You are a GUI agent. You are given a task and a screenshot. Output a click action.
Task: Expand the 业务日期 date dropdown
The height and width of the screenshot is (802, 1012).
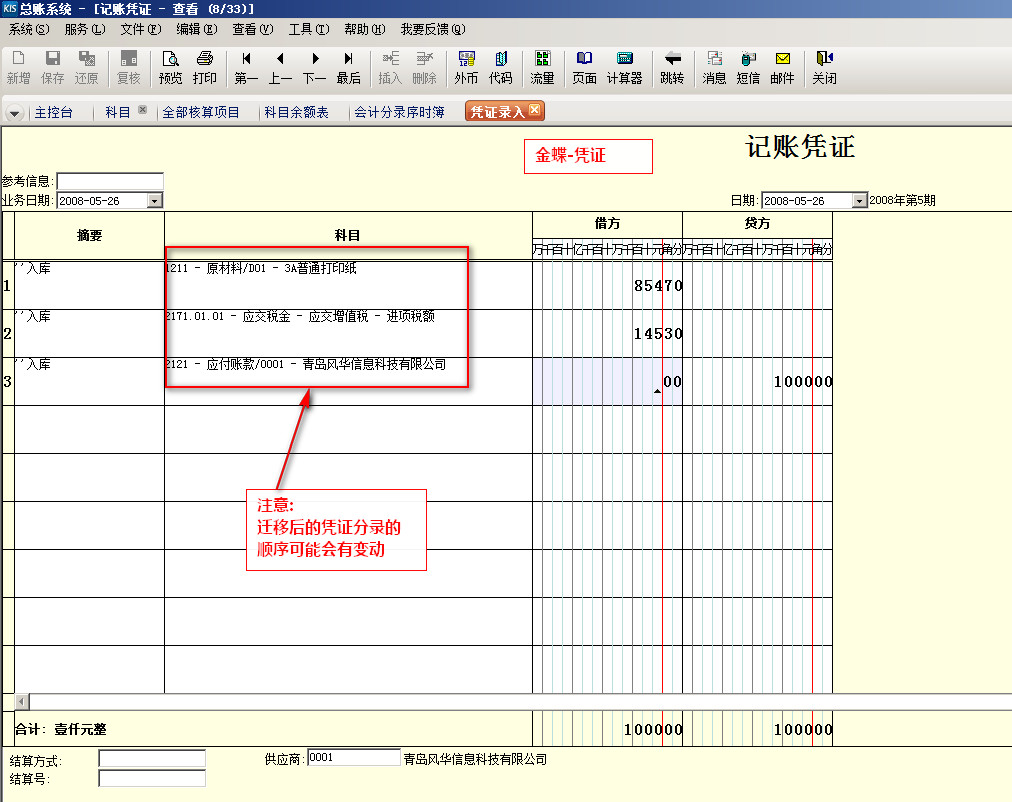[154, 201]
